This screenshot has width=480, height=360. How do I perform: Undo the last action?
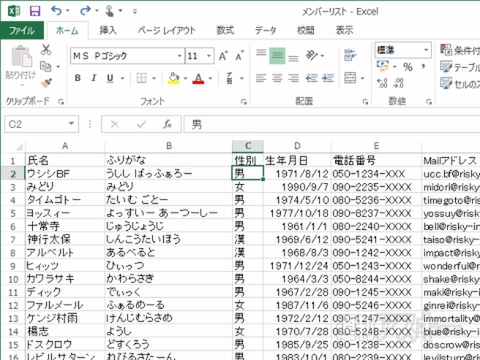(56, 11)
